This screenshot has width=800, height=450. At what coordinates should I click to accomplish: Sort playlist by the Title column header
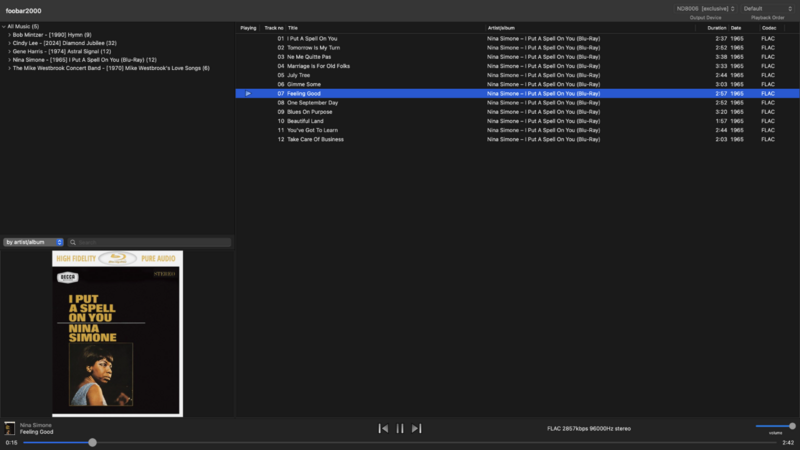(293, 28)
